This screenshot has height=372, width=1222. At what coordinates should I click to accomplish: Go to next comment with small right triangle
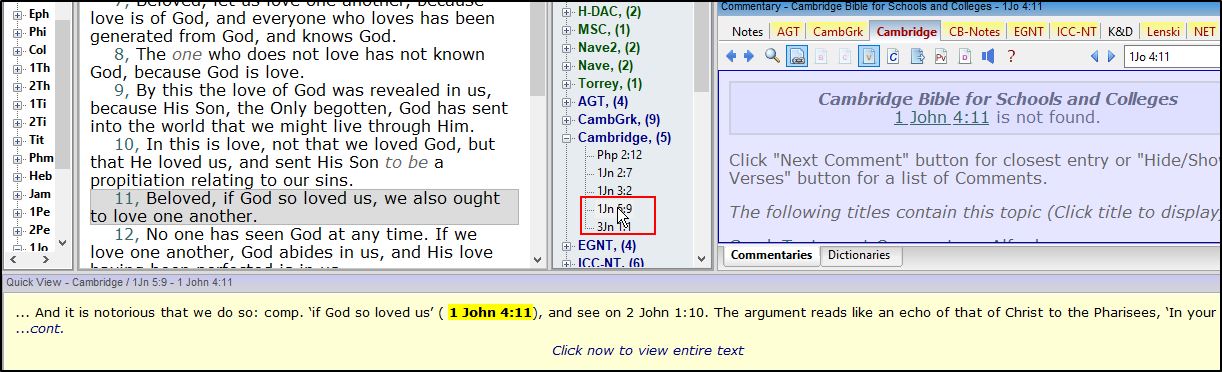1112,56
